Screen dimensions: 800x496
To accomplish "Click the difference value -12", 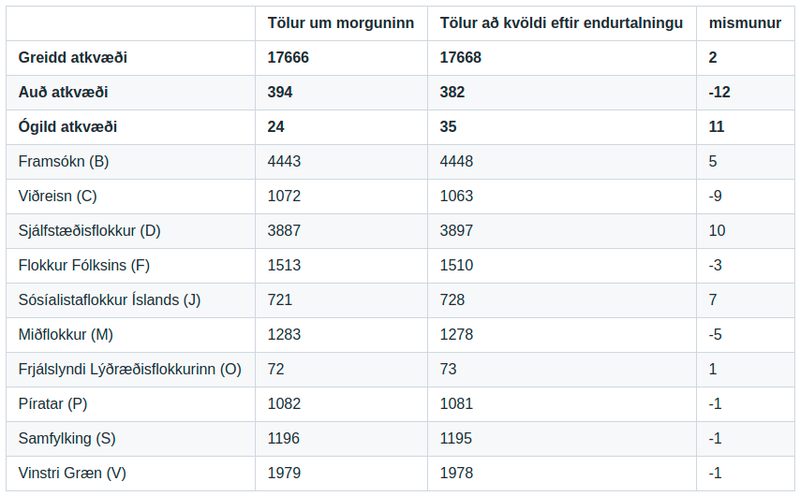I will pyautogui.click(x=719, y=92).
